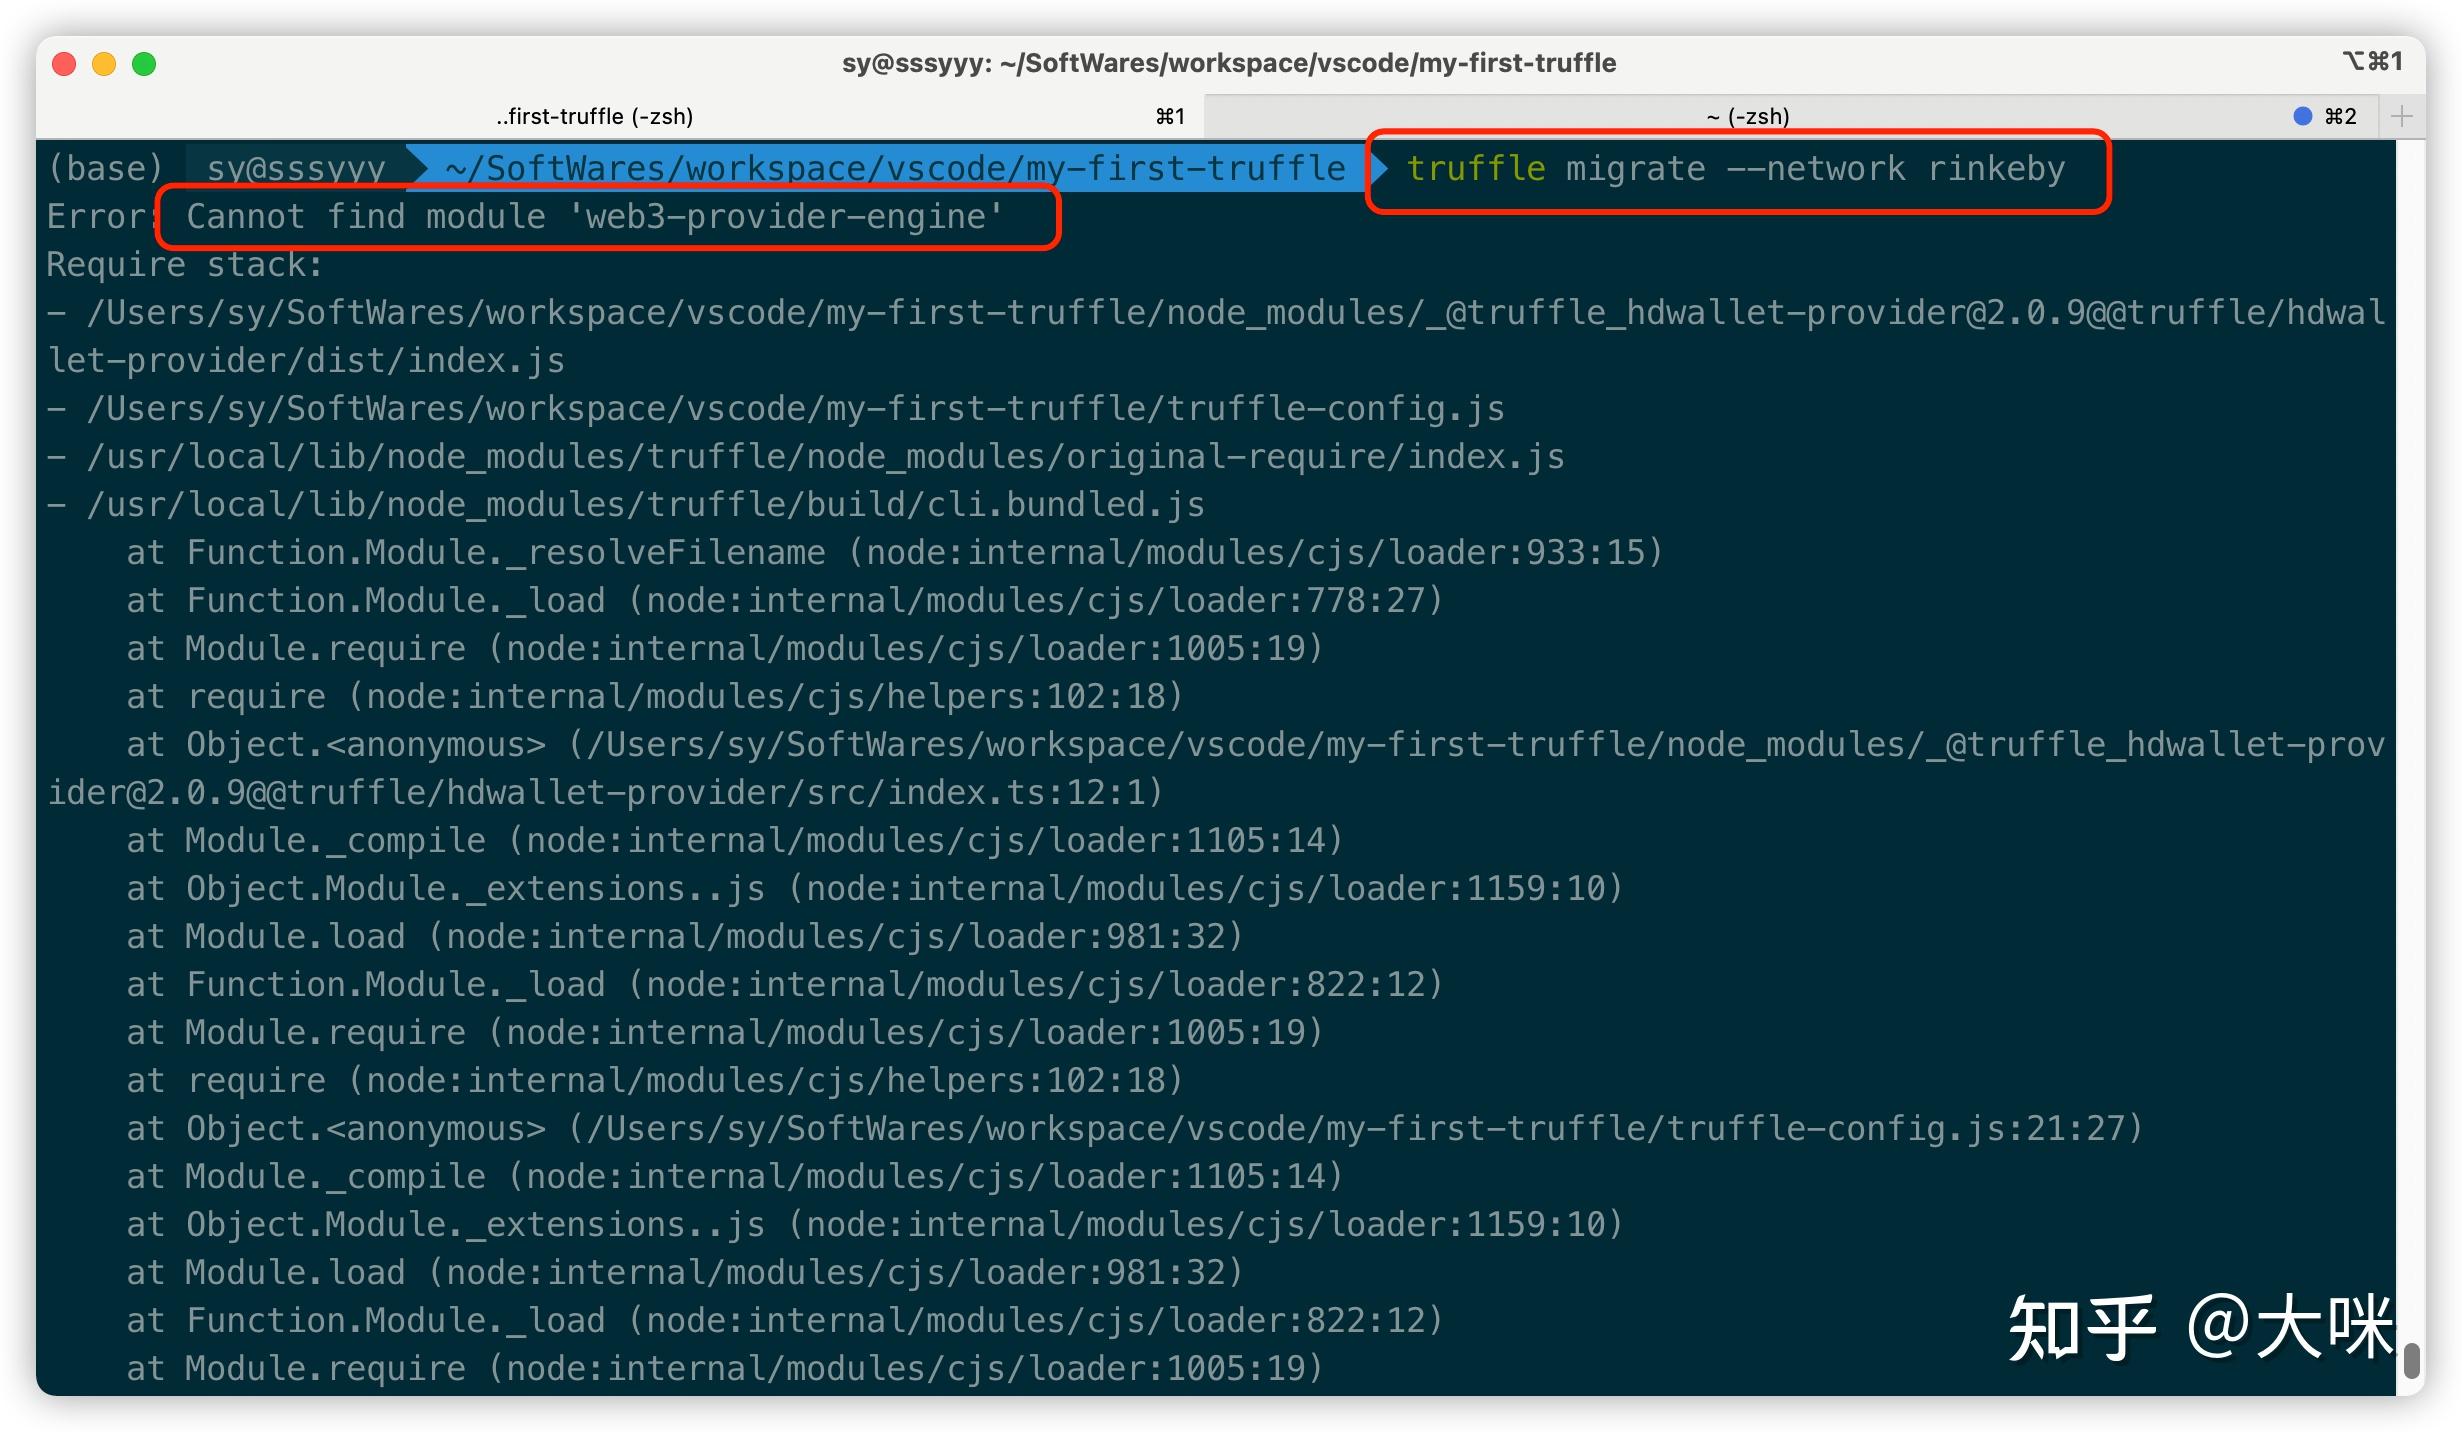Click the ⌥⌘1 window number indicator
2462x1432 pixels.
click(x=2372, y=62)
